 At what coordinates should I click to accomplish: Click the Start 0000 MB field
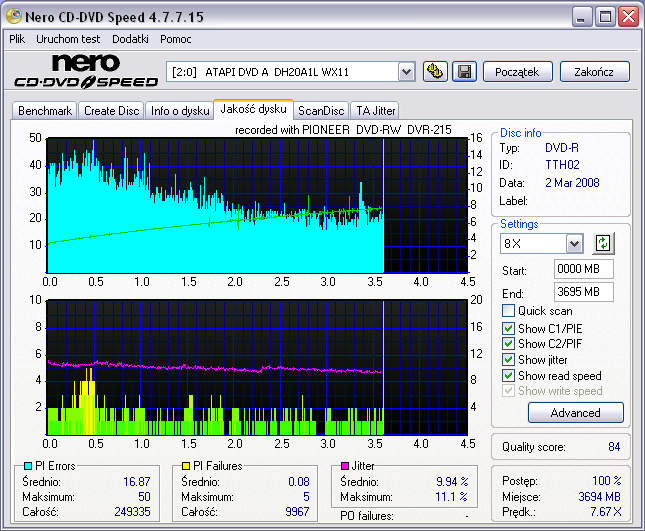click(584, 269)
